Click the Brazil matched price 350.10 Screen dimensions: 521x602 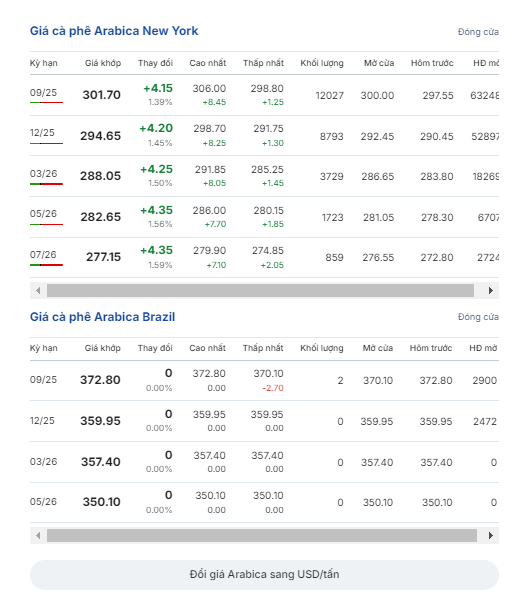tap(102, 502)
